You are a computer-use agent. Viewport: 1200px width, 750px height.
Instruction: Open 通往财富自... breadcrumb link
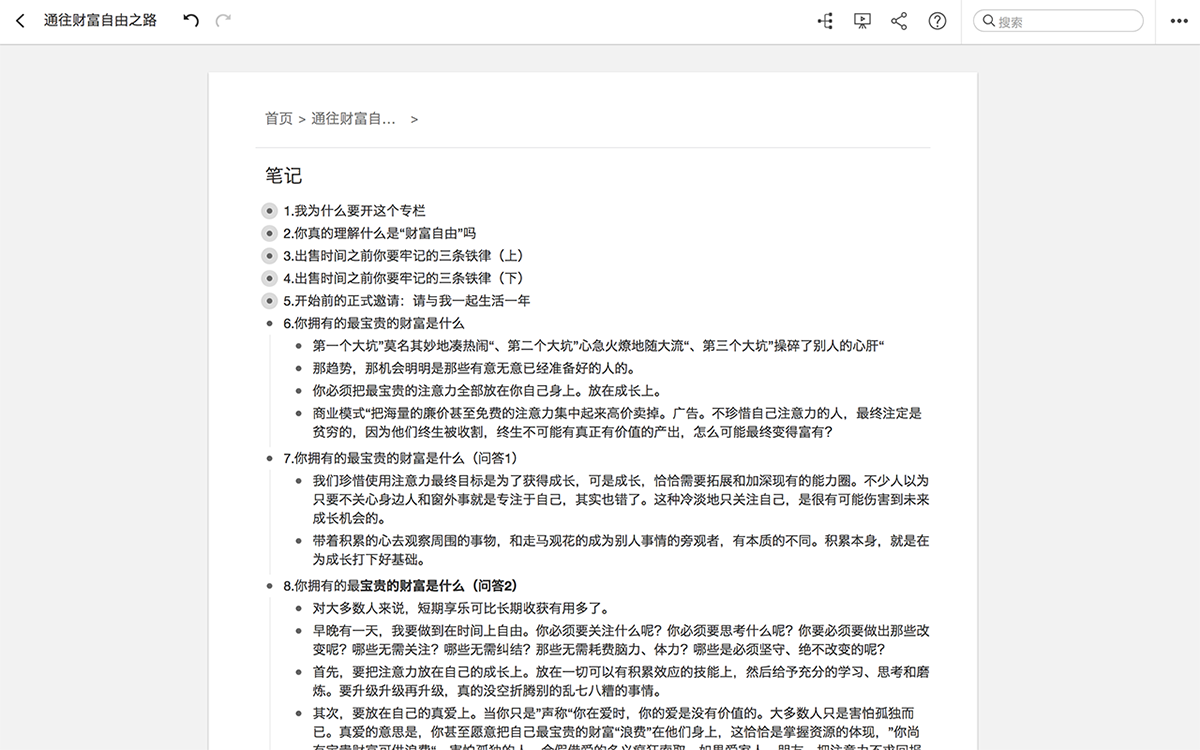pos(354,118)
